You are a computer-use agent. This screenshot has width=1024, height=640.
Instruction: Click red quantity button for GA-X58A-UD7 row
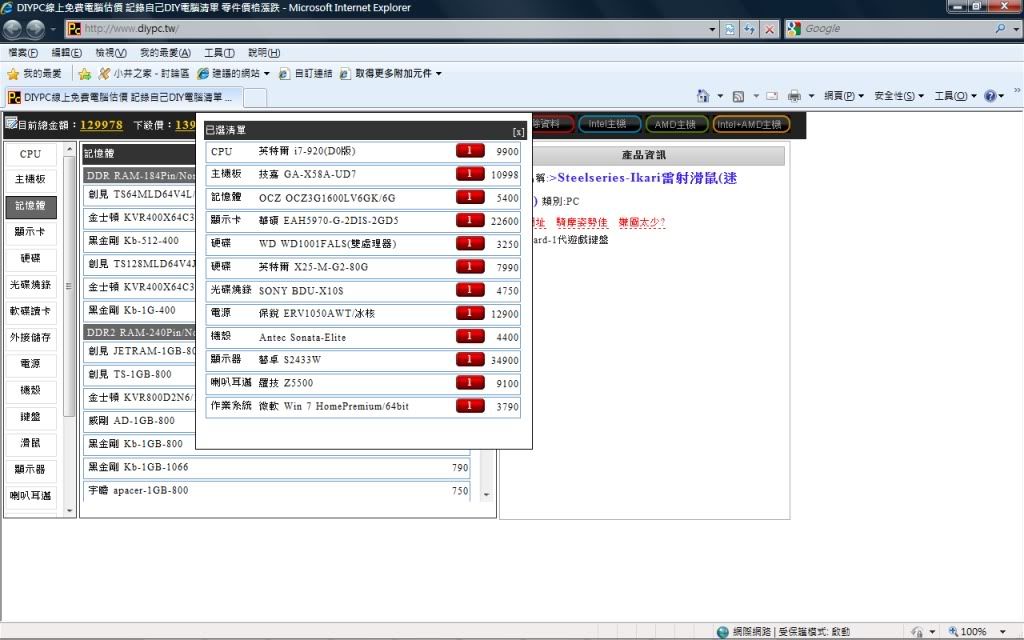pos(470,174)
